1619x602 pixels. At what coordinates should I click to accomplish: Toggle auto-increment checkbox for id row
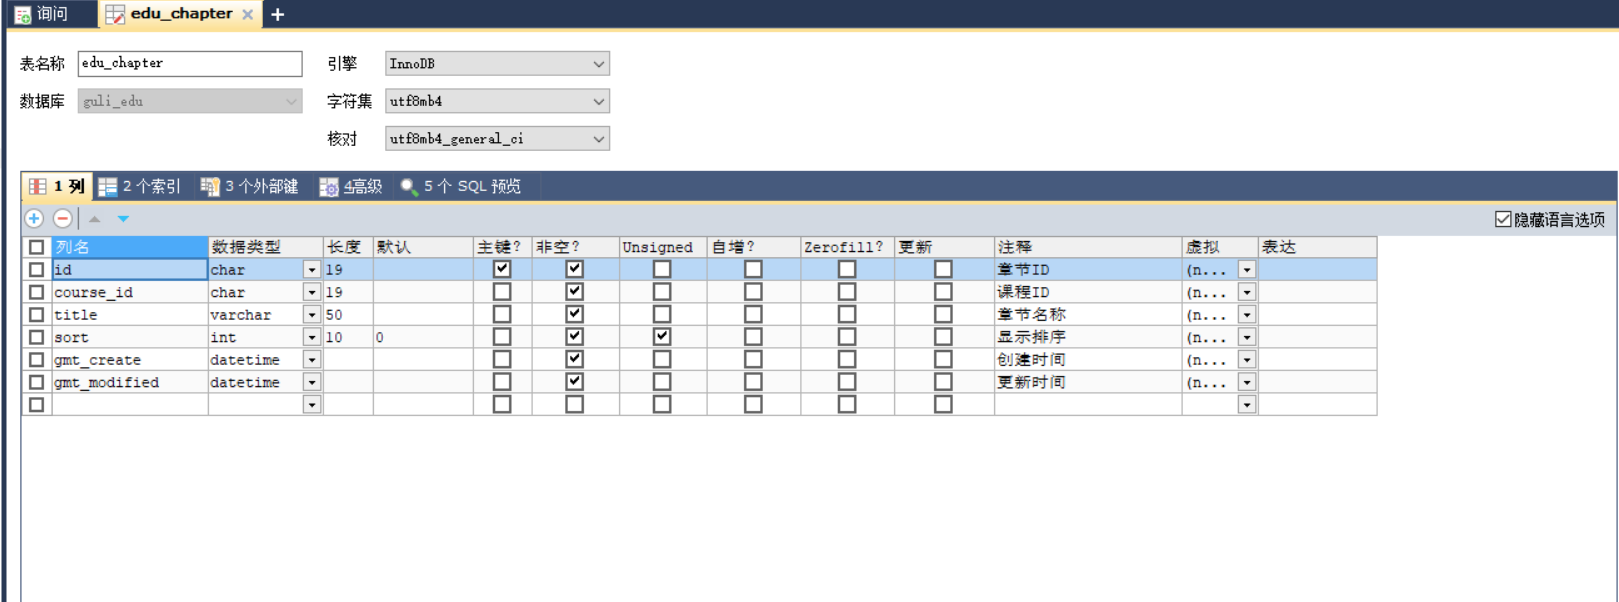[x=753, y=269]
